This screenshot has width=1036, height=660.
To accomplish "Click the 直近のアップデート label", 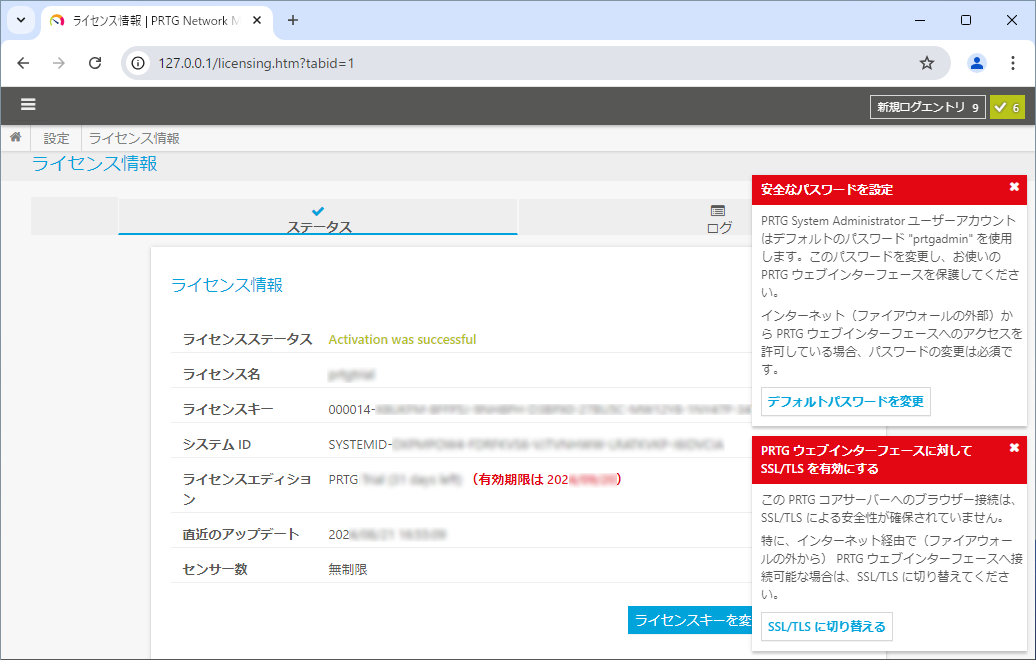I will pos(240,534).
